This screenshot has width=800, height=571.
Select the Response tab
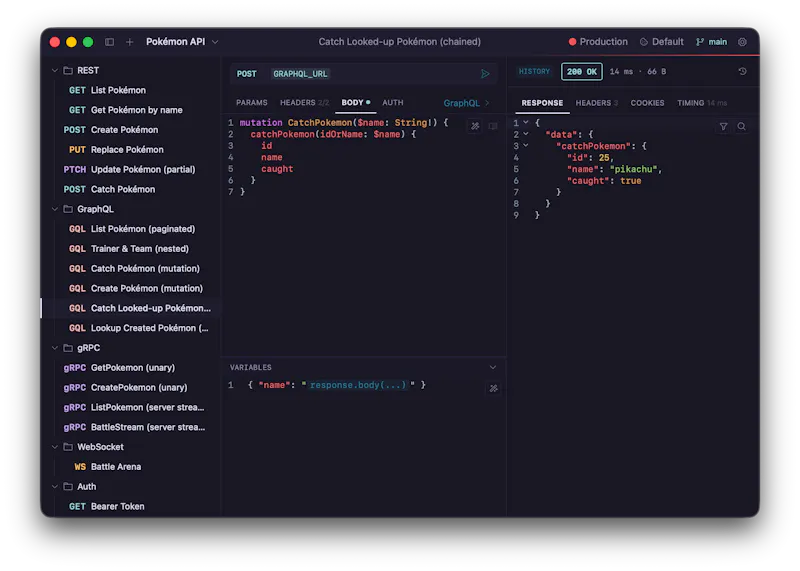coord(542,103)
